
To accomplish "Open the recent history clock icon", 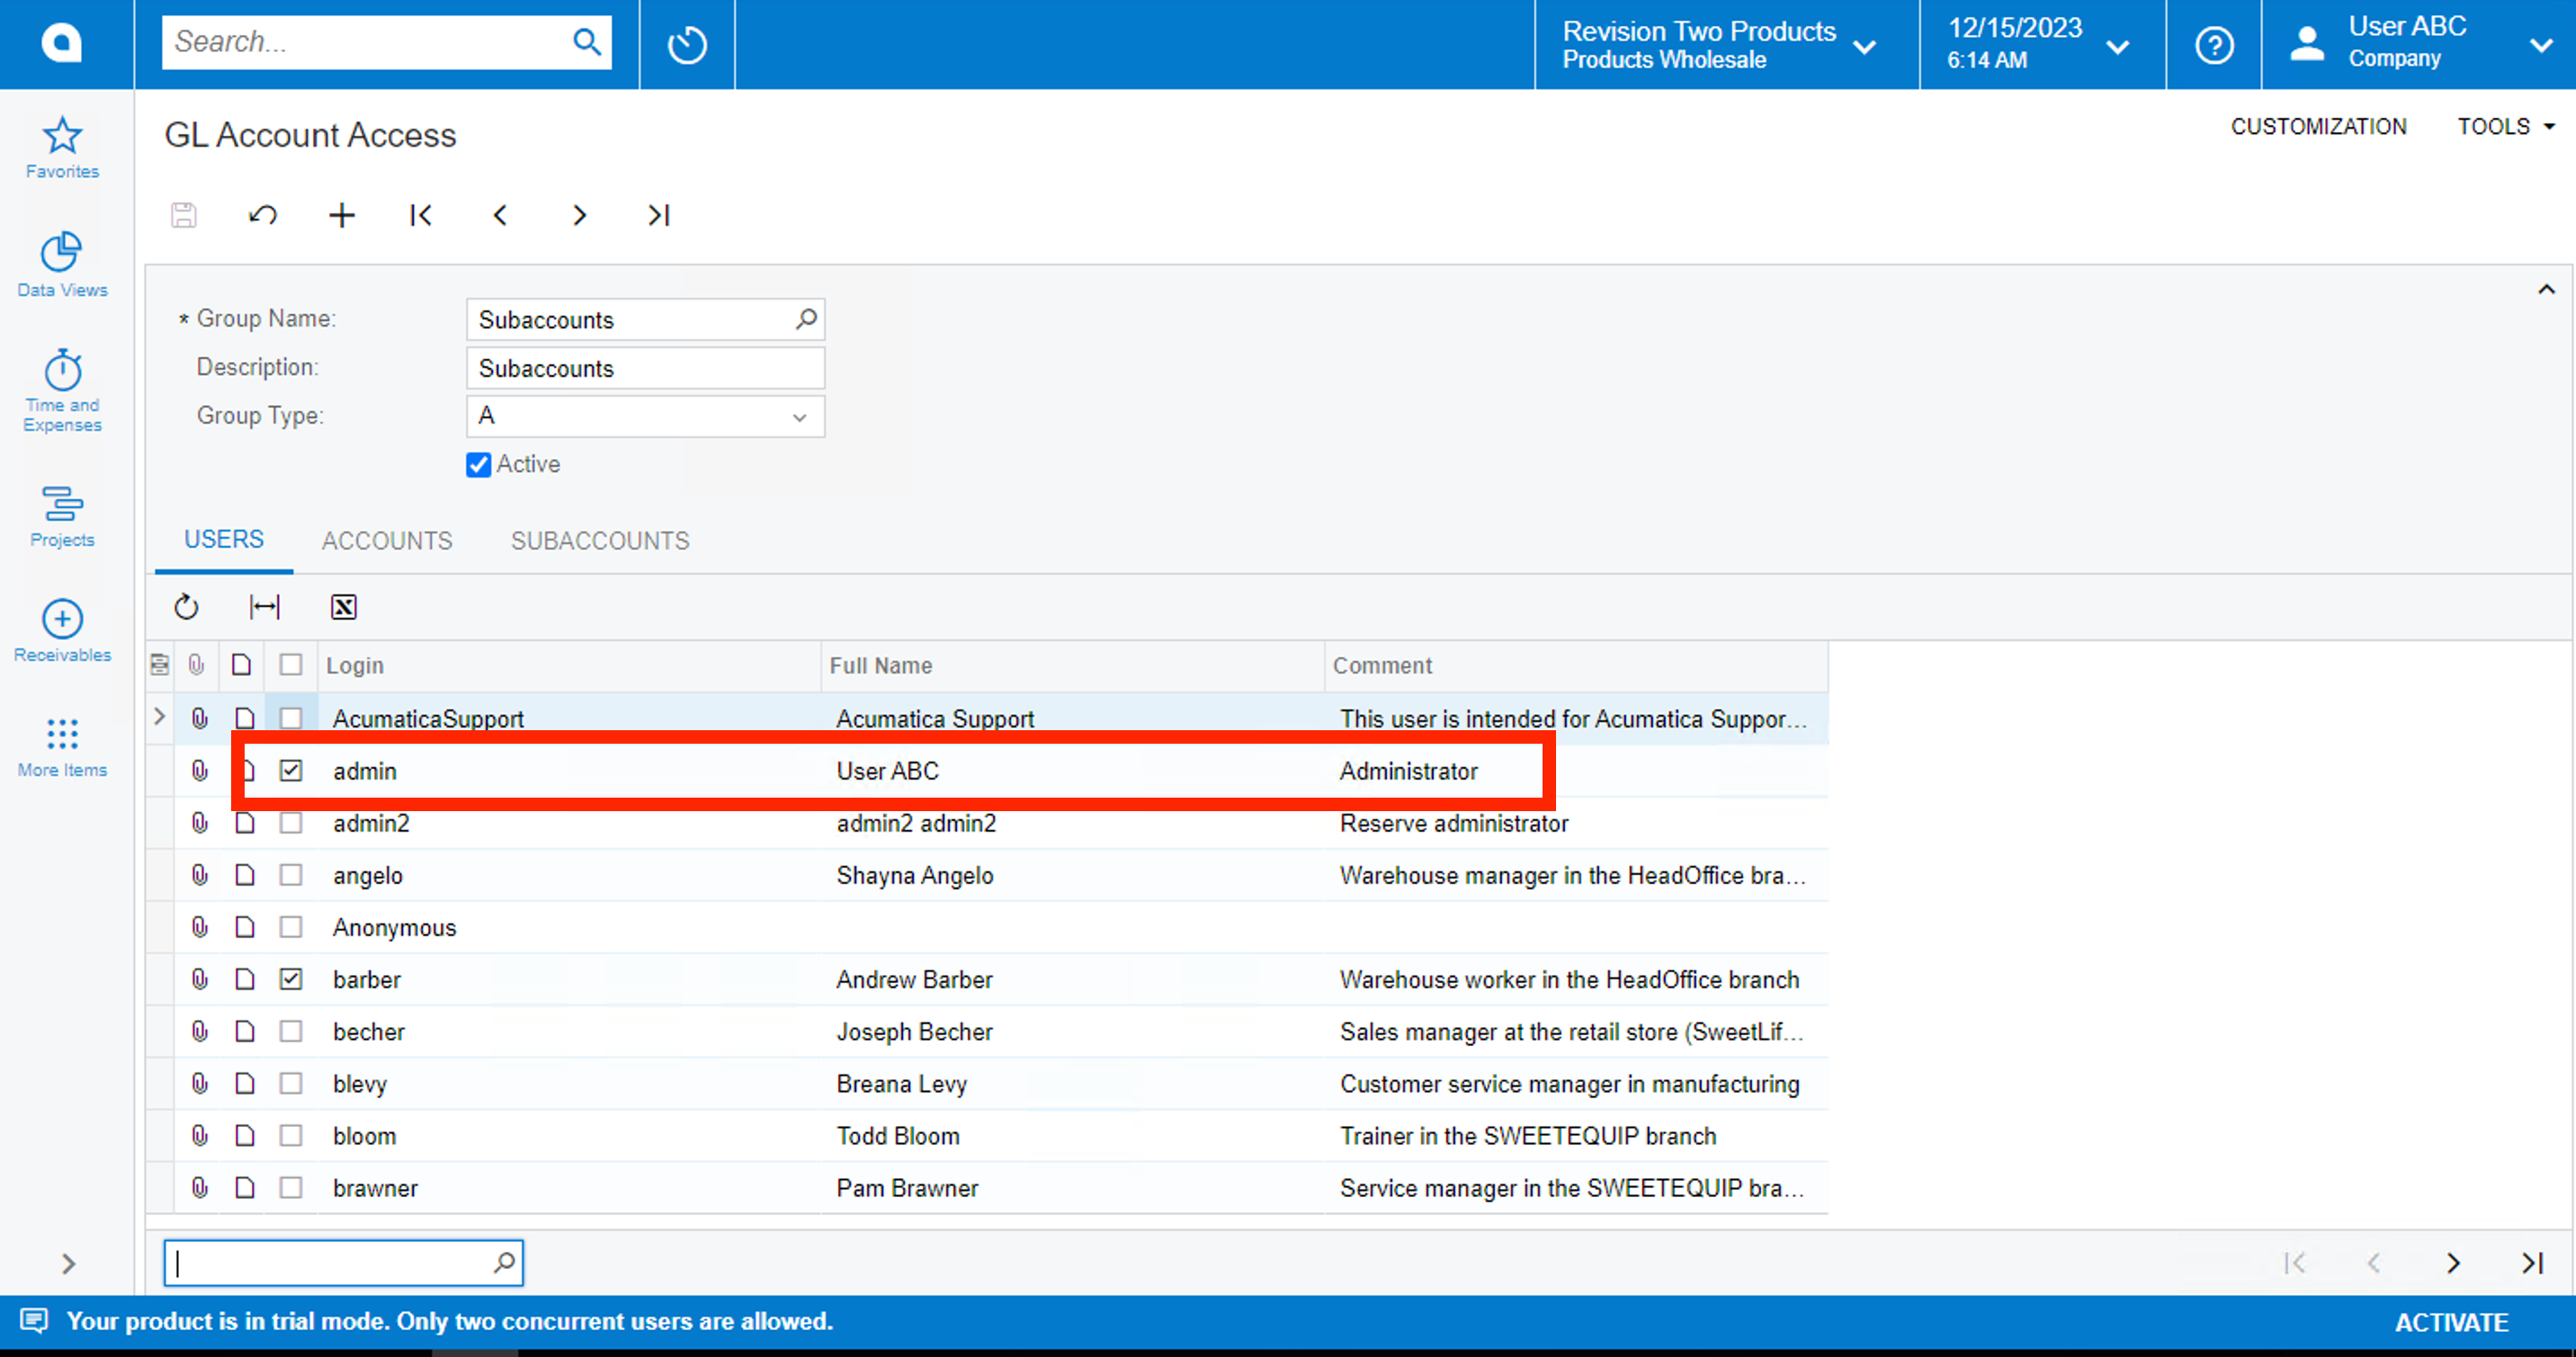I will 687,45.
